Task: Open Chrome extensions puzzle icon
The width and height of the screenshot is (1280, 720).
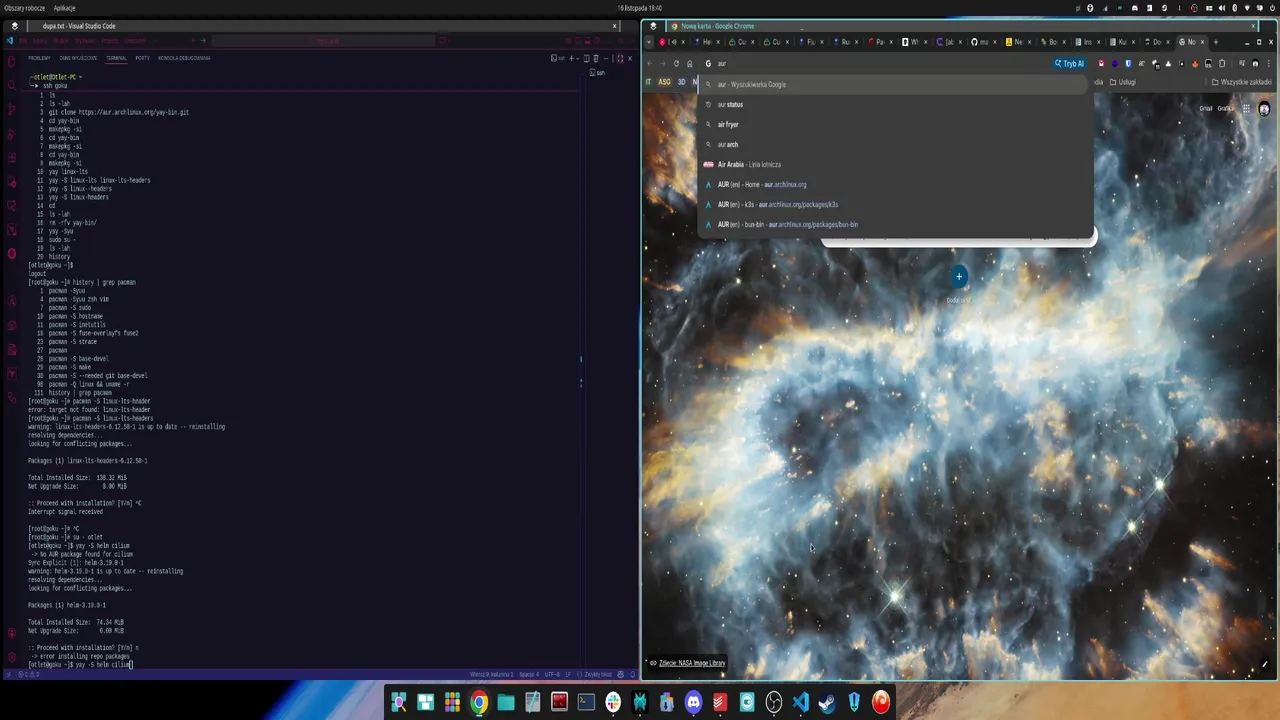Action: [x=1222, y=63]
